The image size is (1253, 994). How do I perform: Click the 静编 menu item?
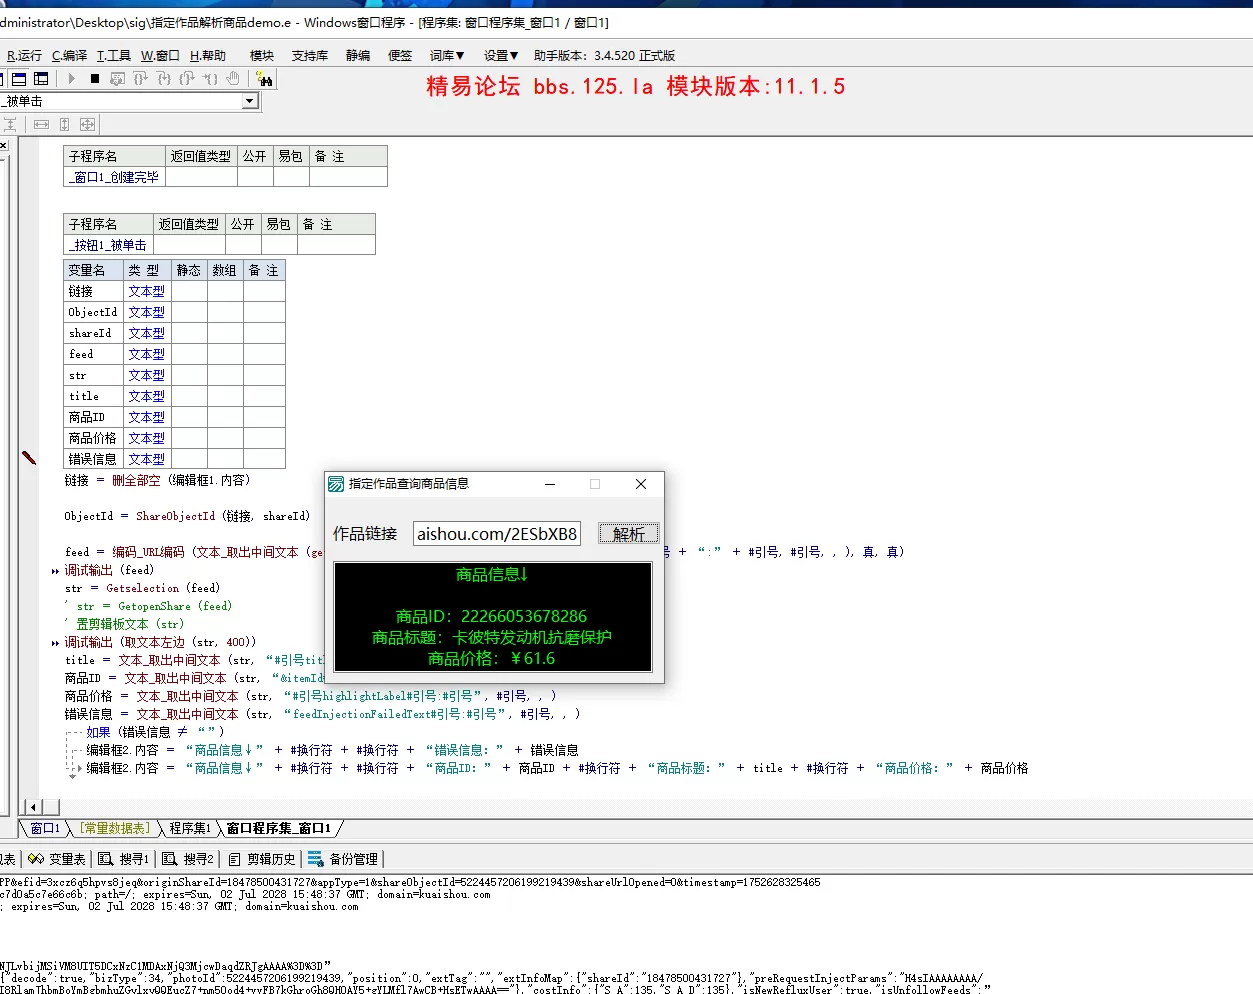coord(358,56)
